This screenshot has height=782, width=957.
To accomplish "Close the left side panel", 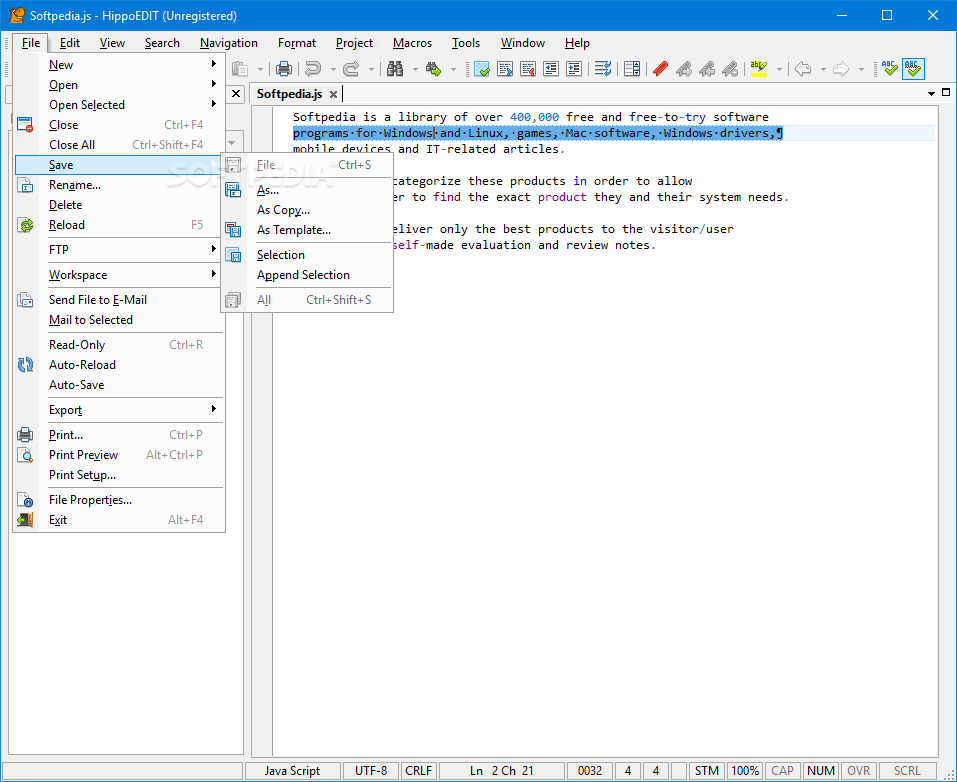I will click(x=236, y=94).
